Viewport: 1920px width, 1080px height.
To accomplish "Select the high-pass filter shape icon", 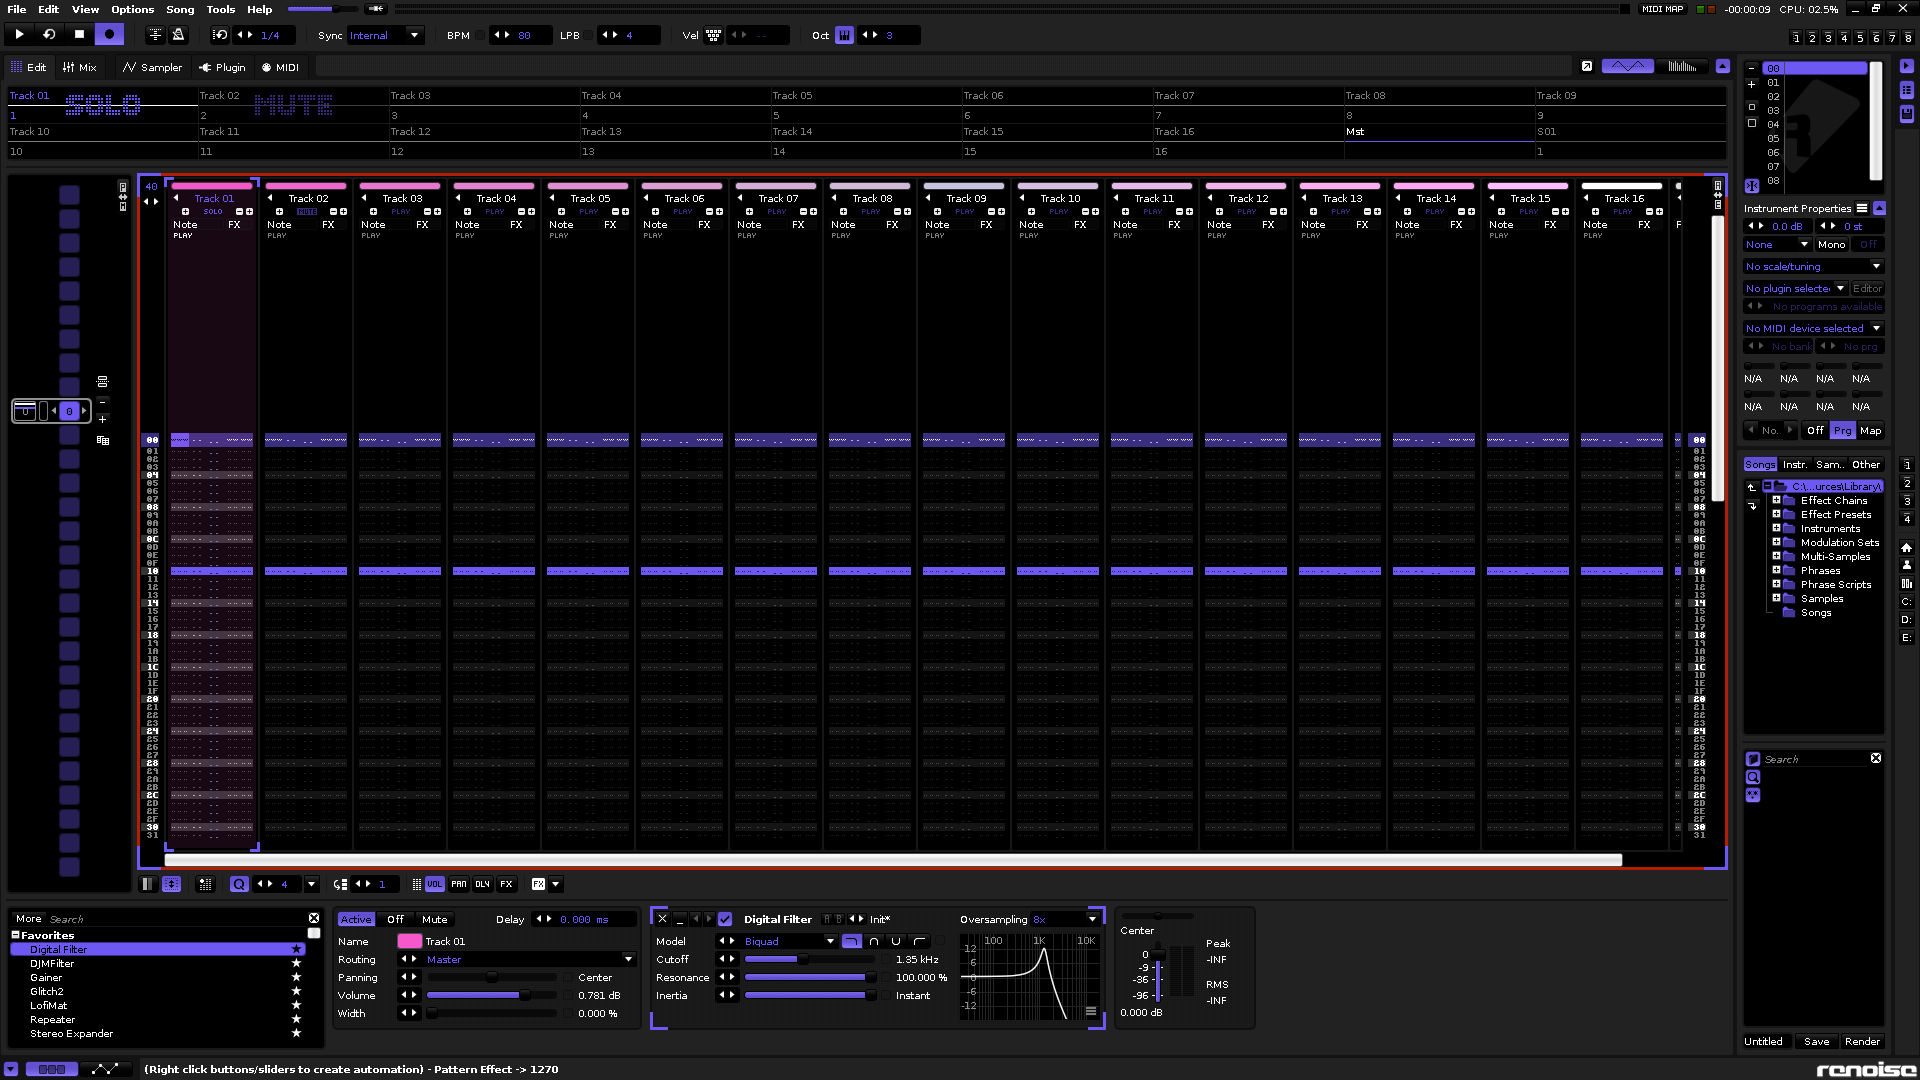I will (x=919, y=941).
